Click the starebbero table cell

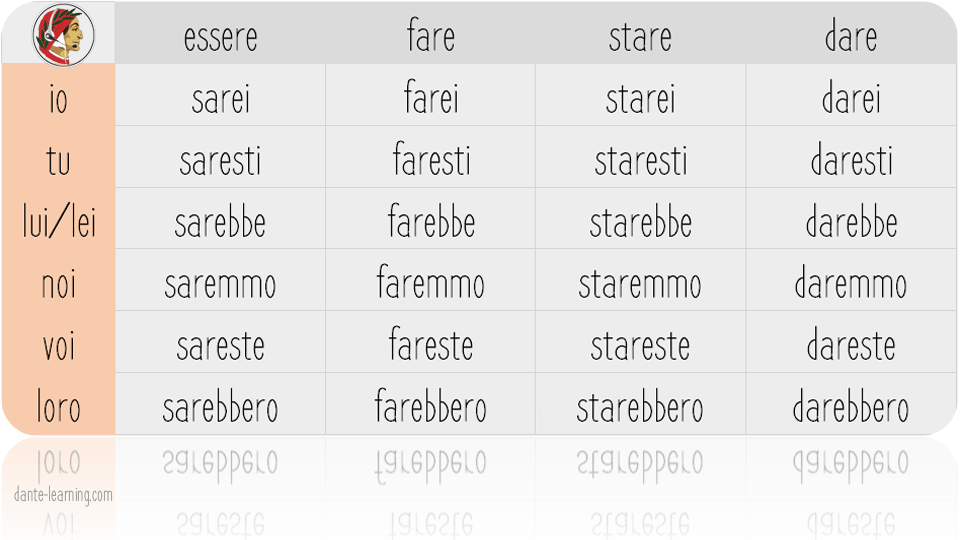pyautogui.click(x=640, y=408)
